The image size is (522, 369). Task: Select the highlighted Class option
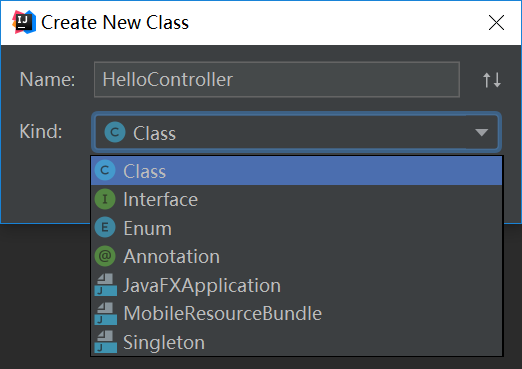pos(296,171)
